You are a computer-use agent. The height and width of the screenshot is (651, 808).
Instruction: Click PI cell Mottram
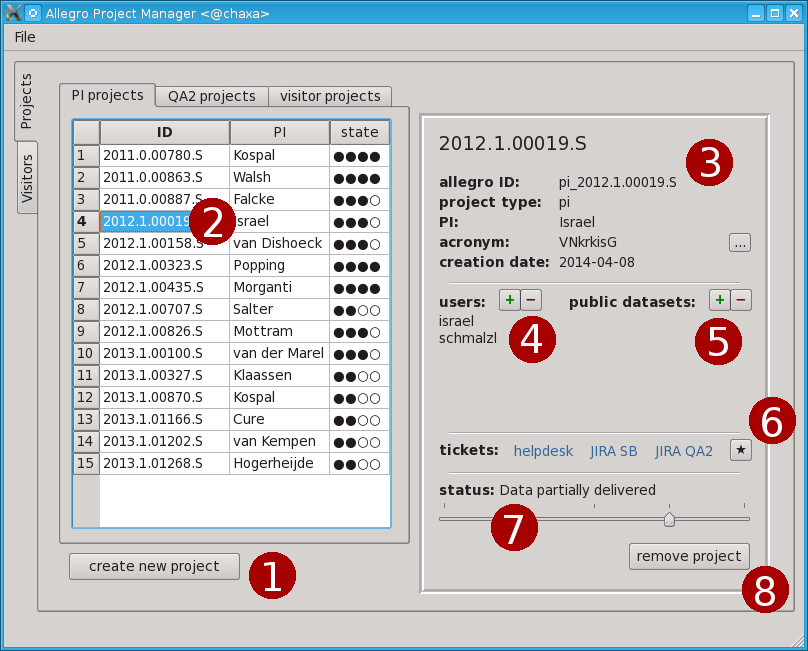tap(280, 331)
